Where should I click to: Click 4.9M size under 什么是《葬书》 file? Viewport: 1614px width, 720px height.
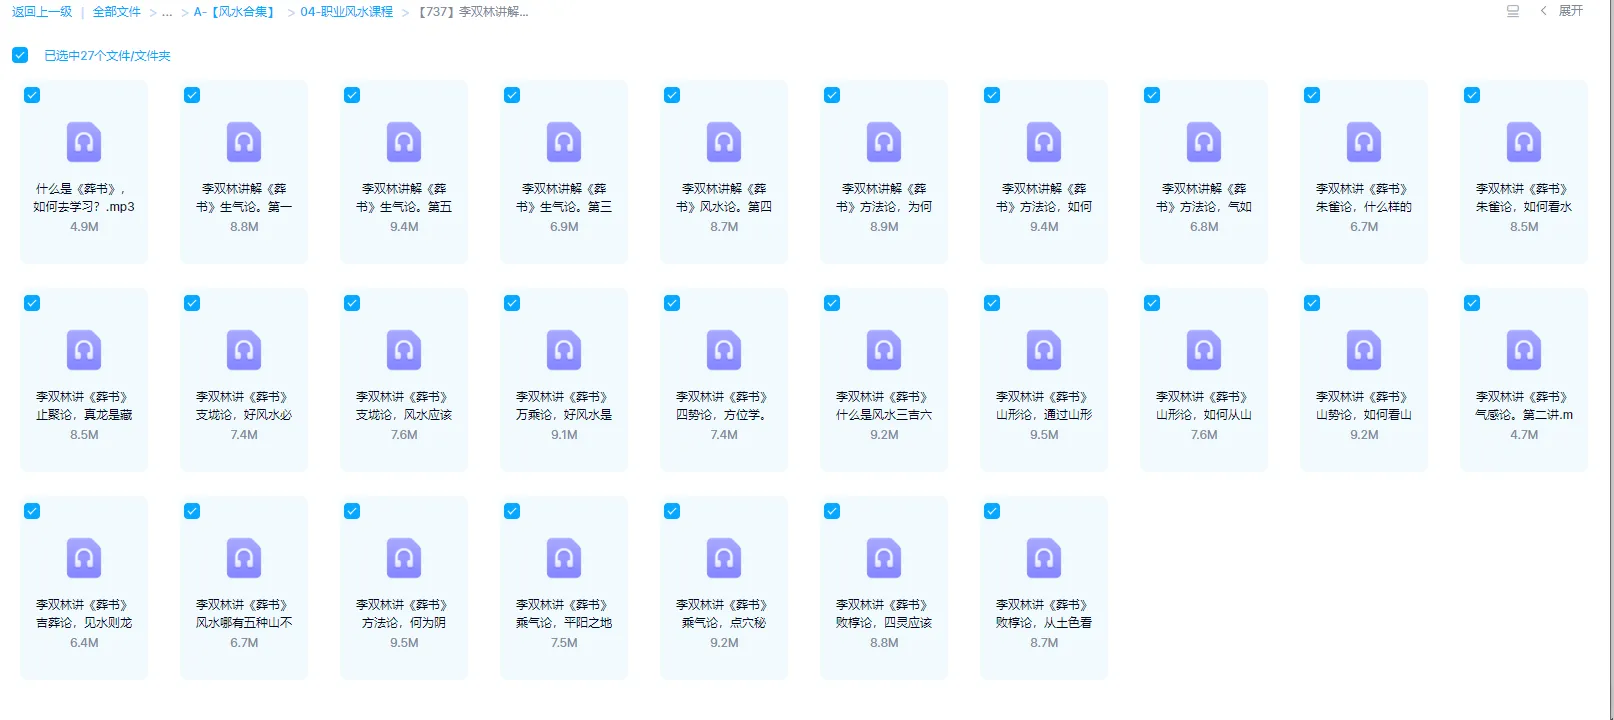click(84, 227)
